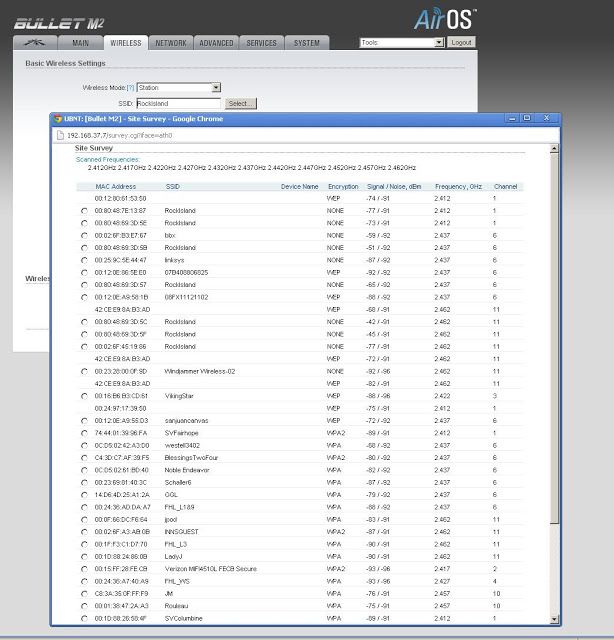Click the scrollbar up arrow in Site Survey
614x640 pixels.
(554, 149)
